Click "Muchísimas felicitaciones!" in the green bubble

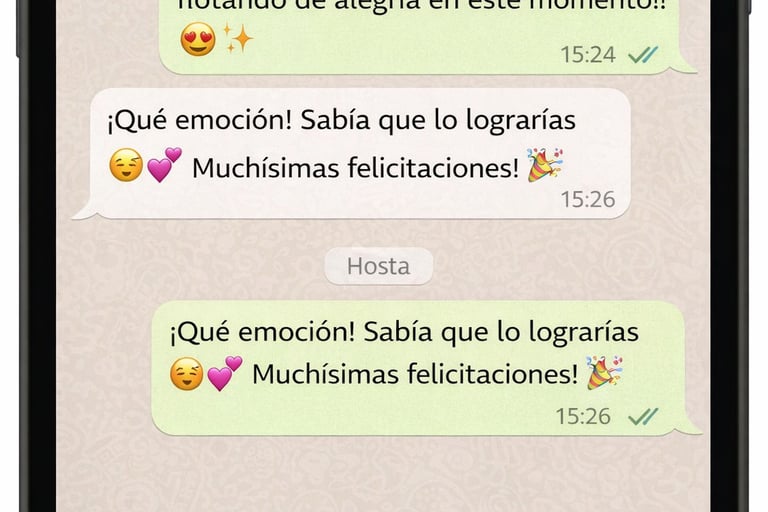(x=415, y=374)
